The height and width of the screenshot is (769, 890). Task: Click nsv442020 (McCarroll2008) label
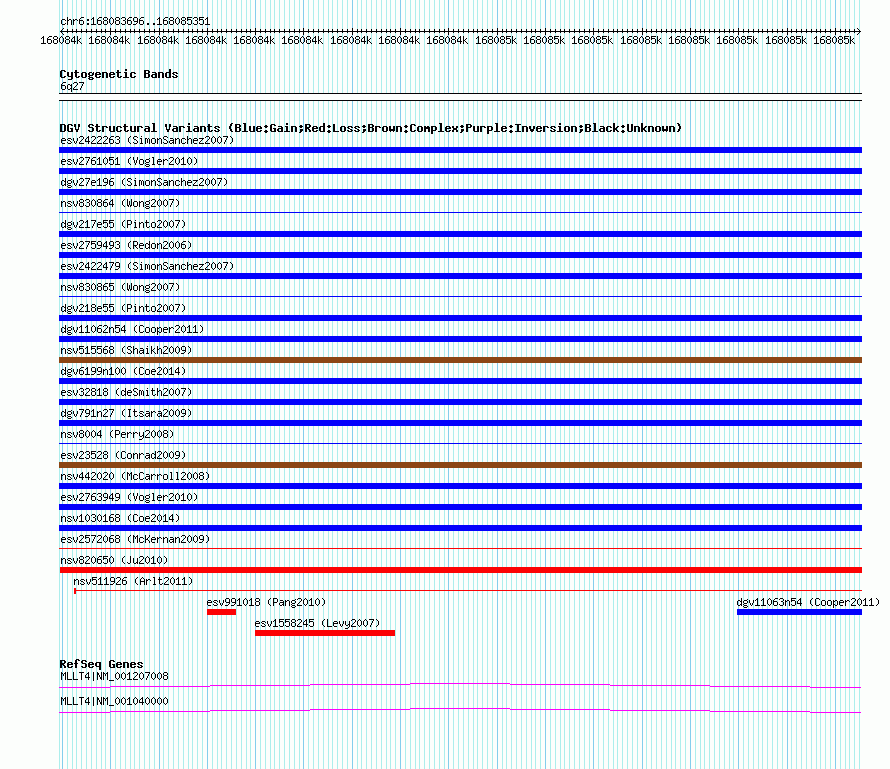pos(135,476)
